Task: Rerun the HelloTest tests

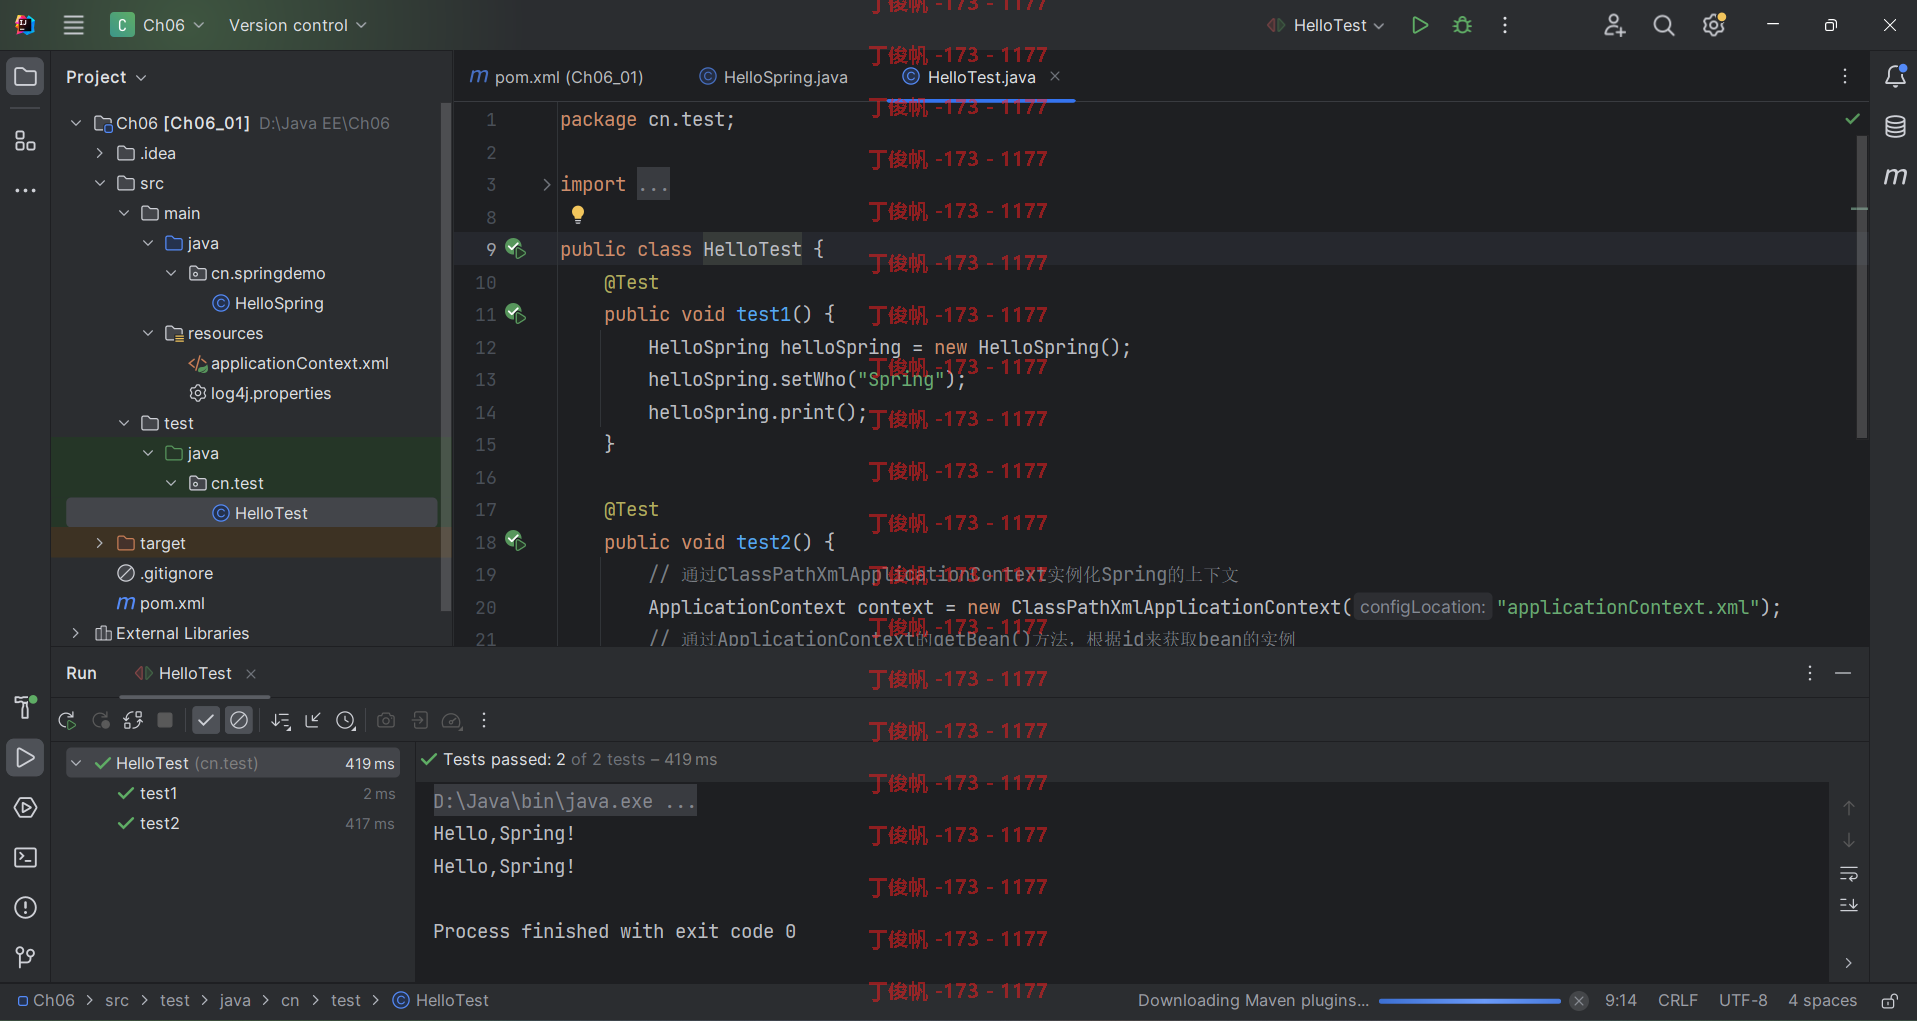Action: point(67,720)
